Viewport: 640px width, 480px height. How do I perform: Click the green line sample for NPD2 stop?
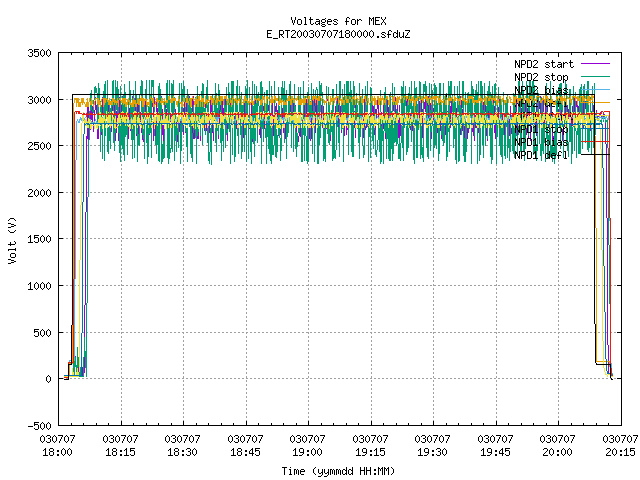point(596,76)
